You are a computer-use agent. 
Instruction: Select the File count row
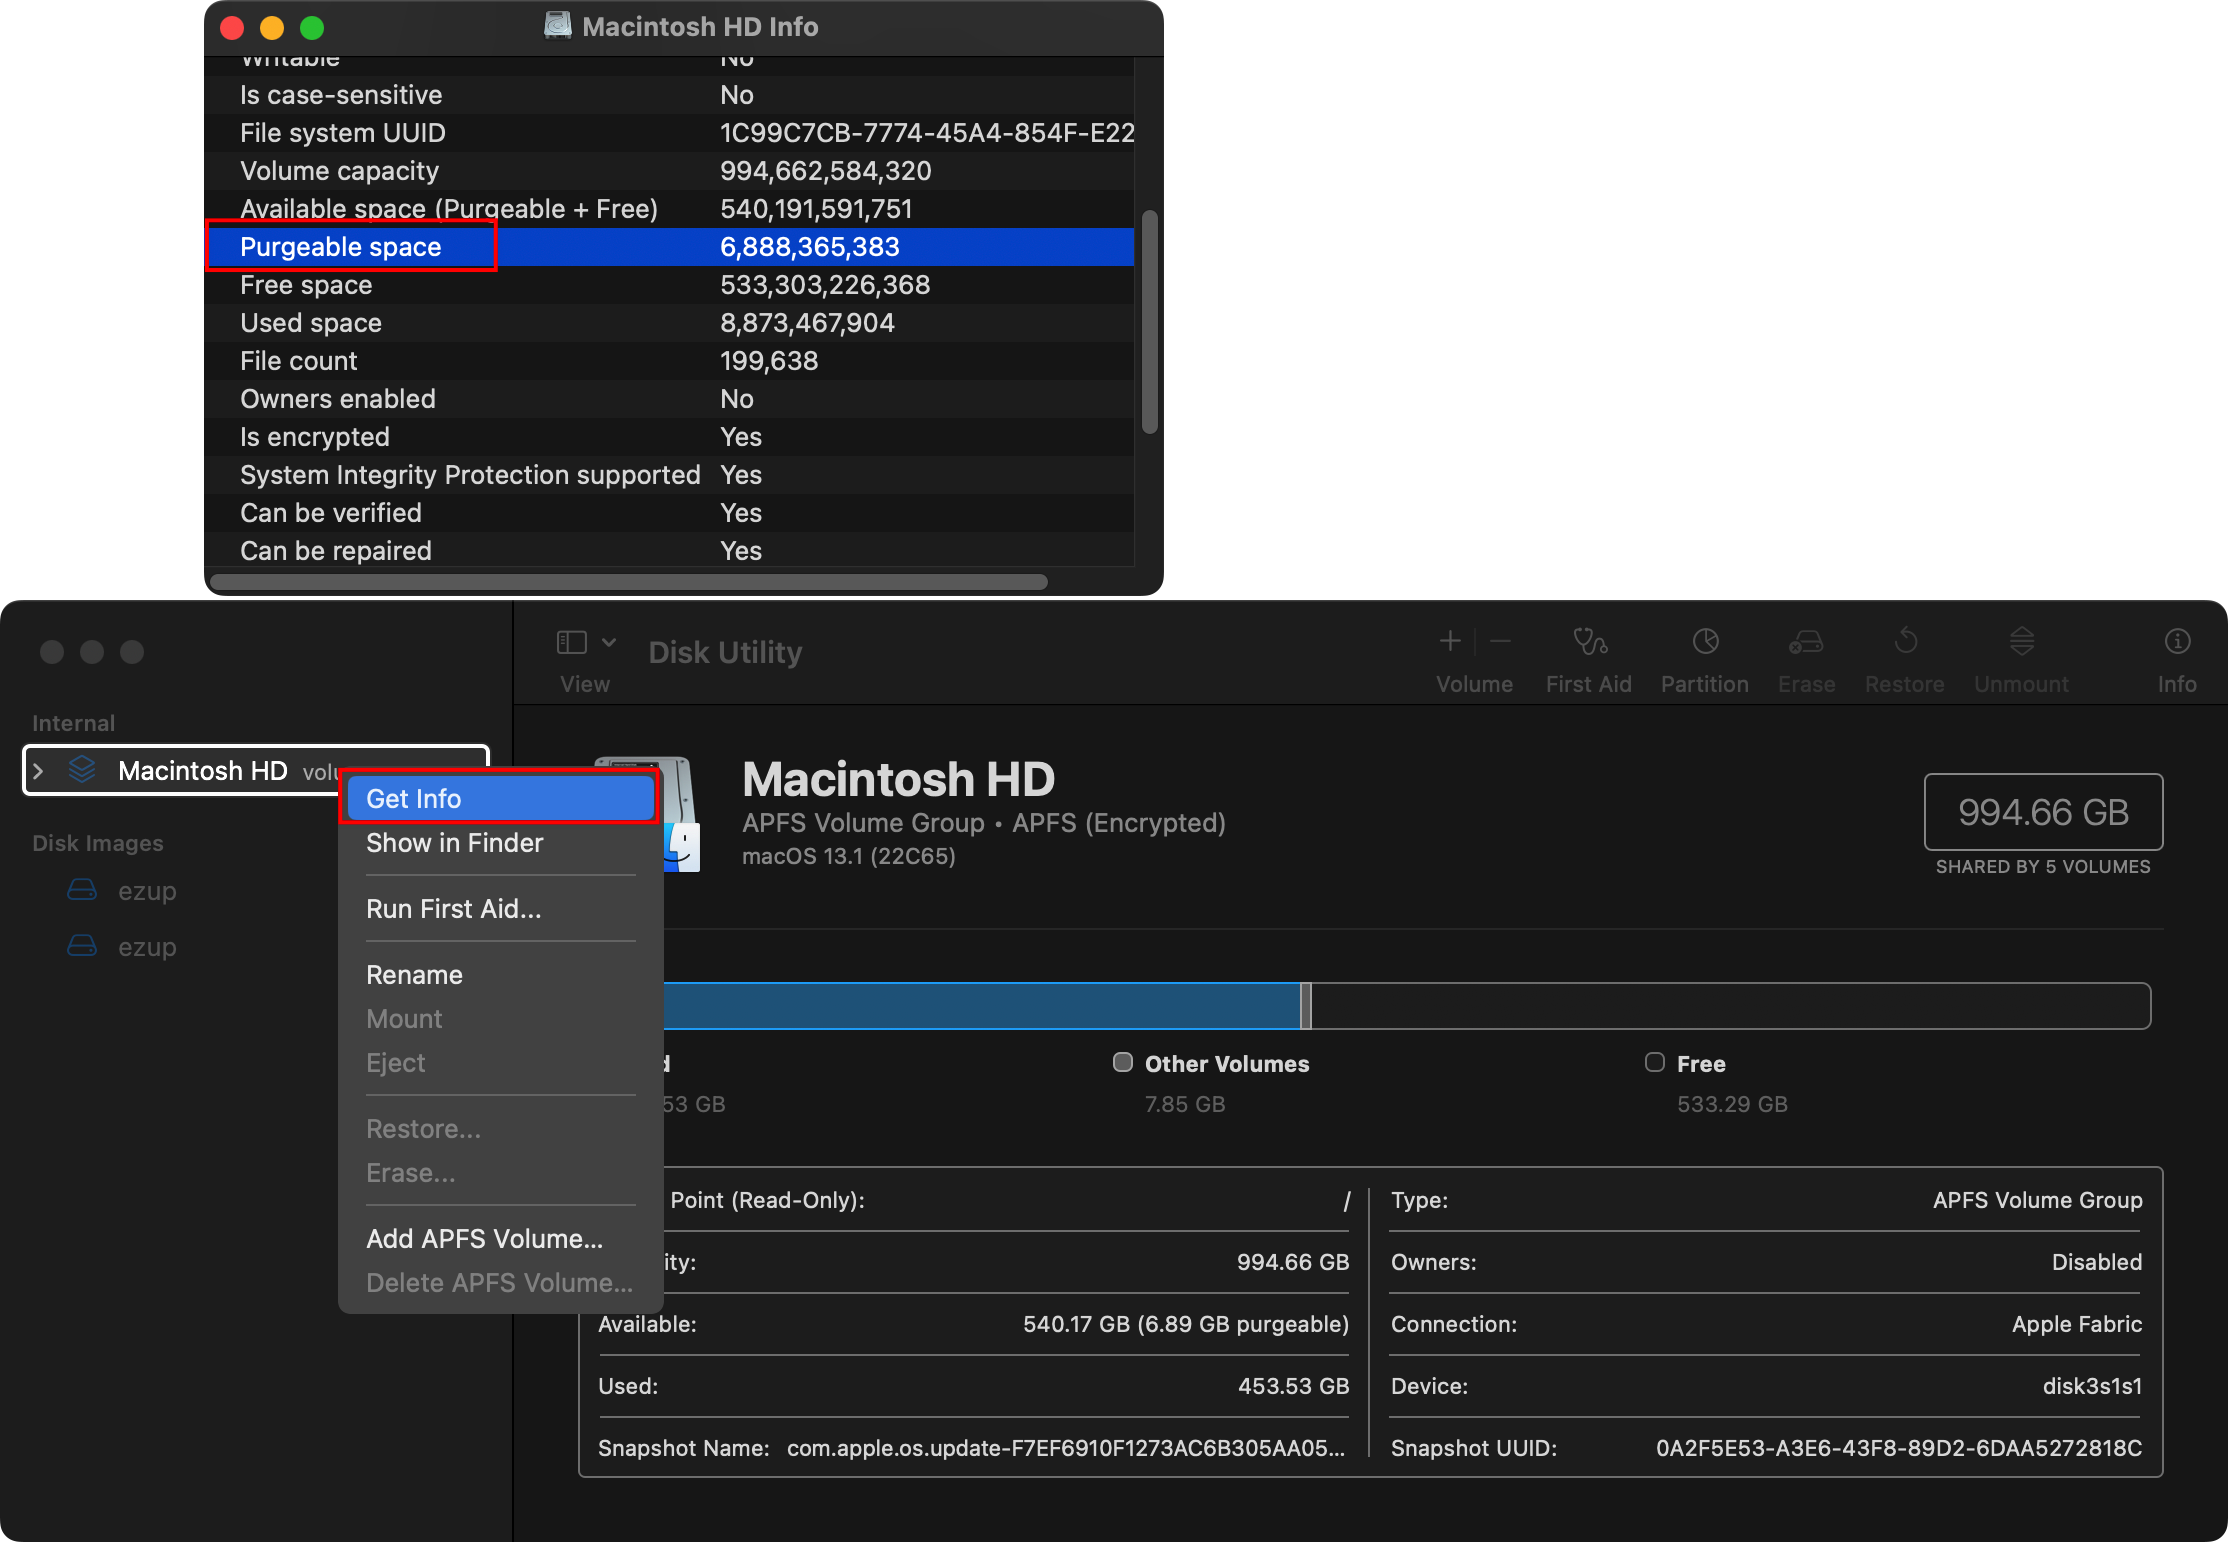tap(669, 361)
